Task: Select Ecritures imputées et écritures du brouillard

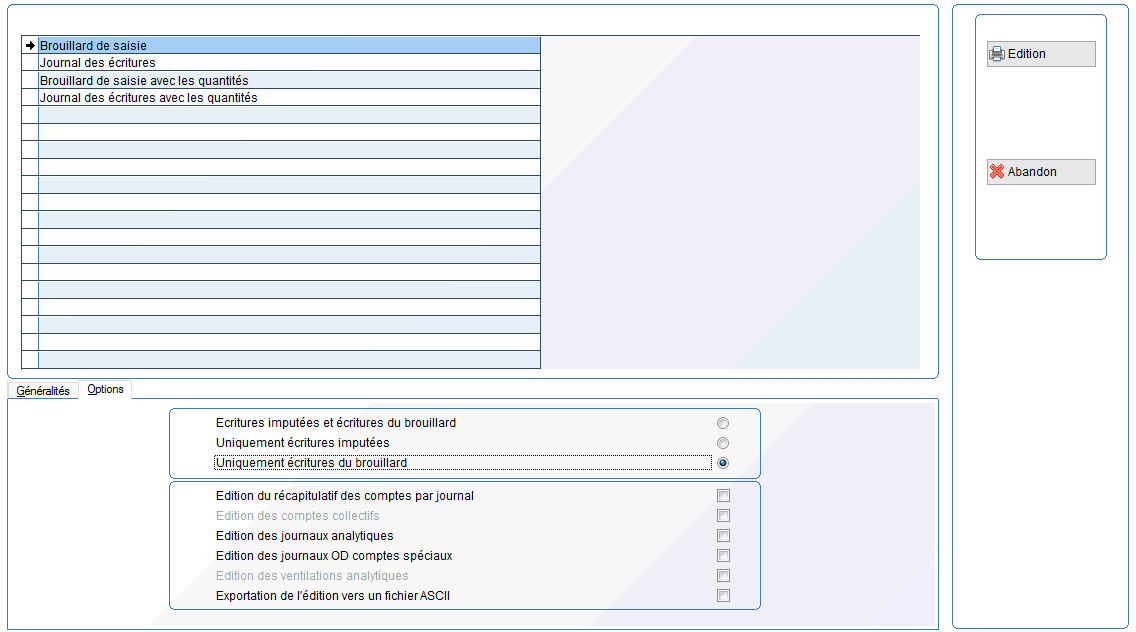Action: (x=723, y=423)
